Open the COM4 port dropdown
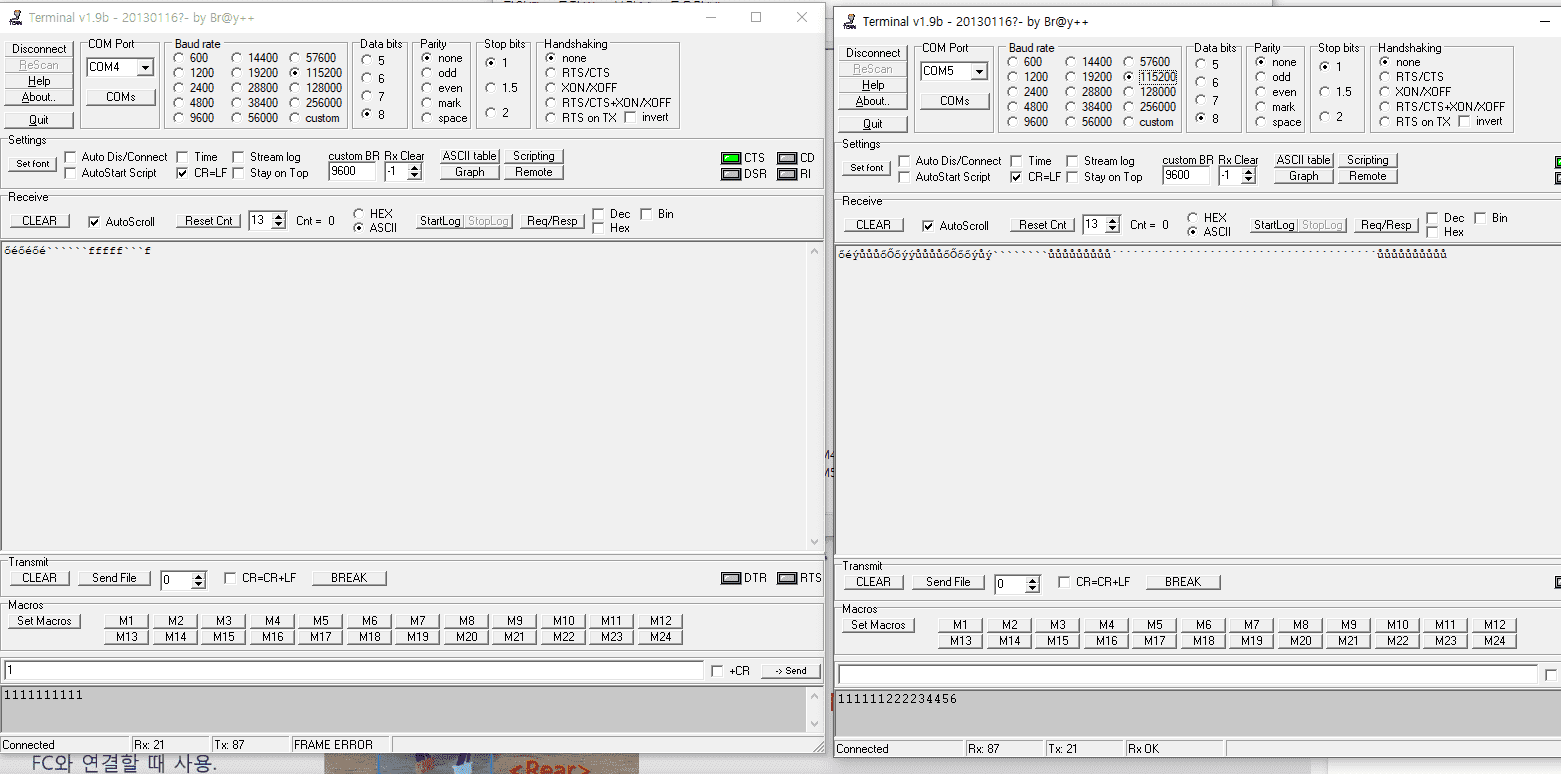The image size is (1561, 774). pos(145,68)
